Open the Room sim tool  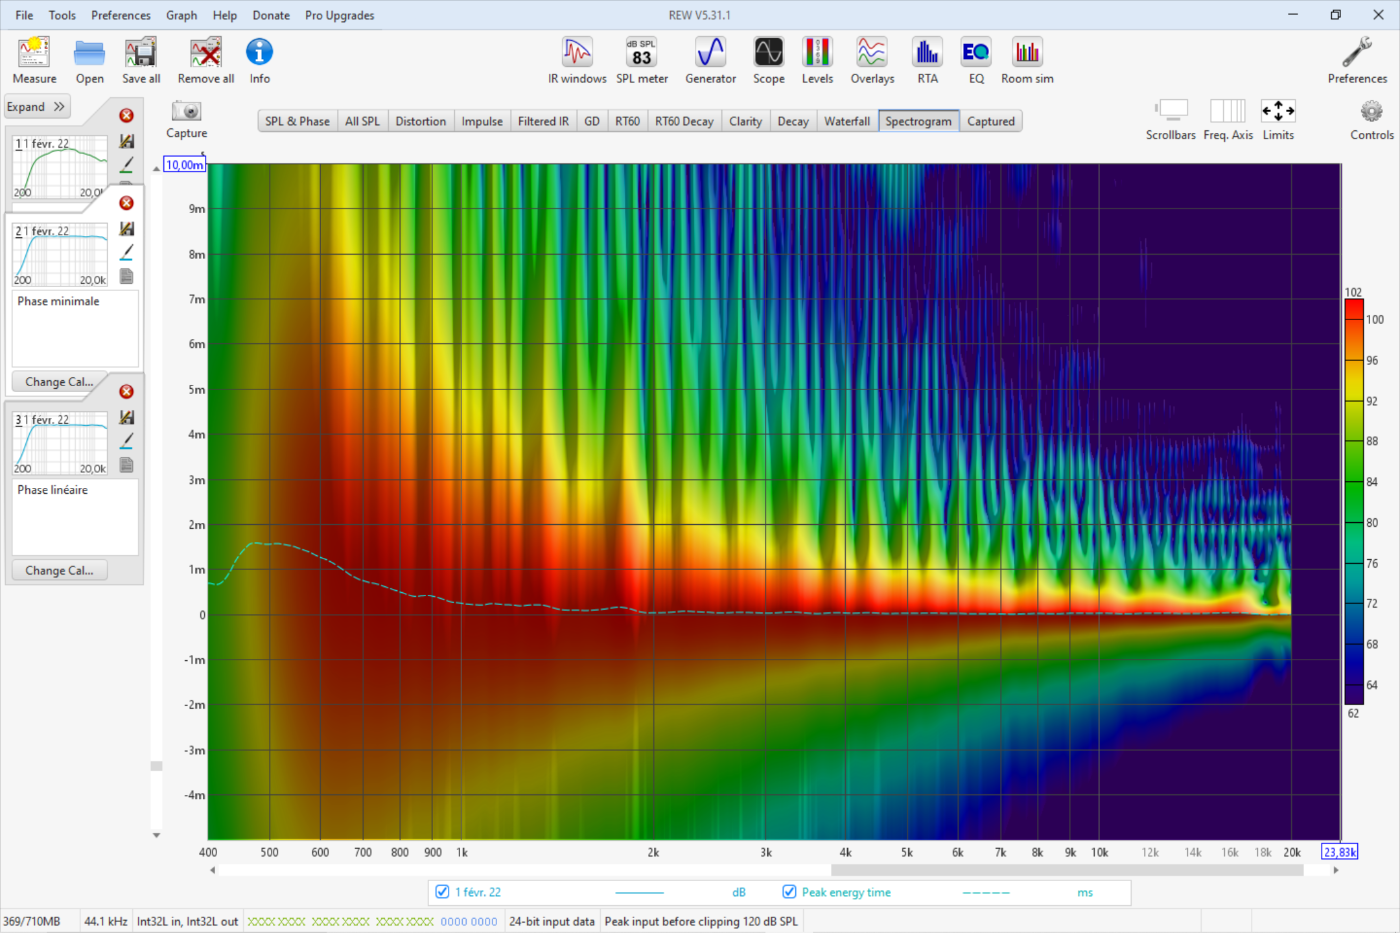[1027, 61]
